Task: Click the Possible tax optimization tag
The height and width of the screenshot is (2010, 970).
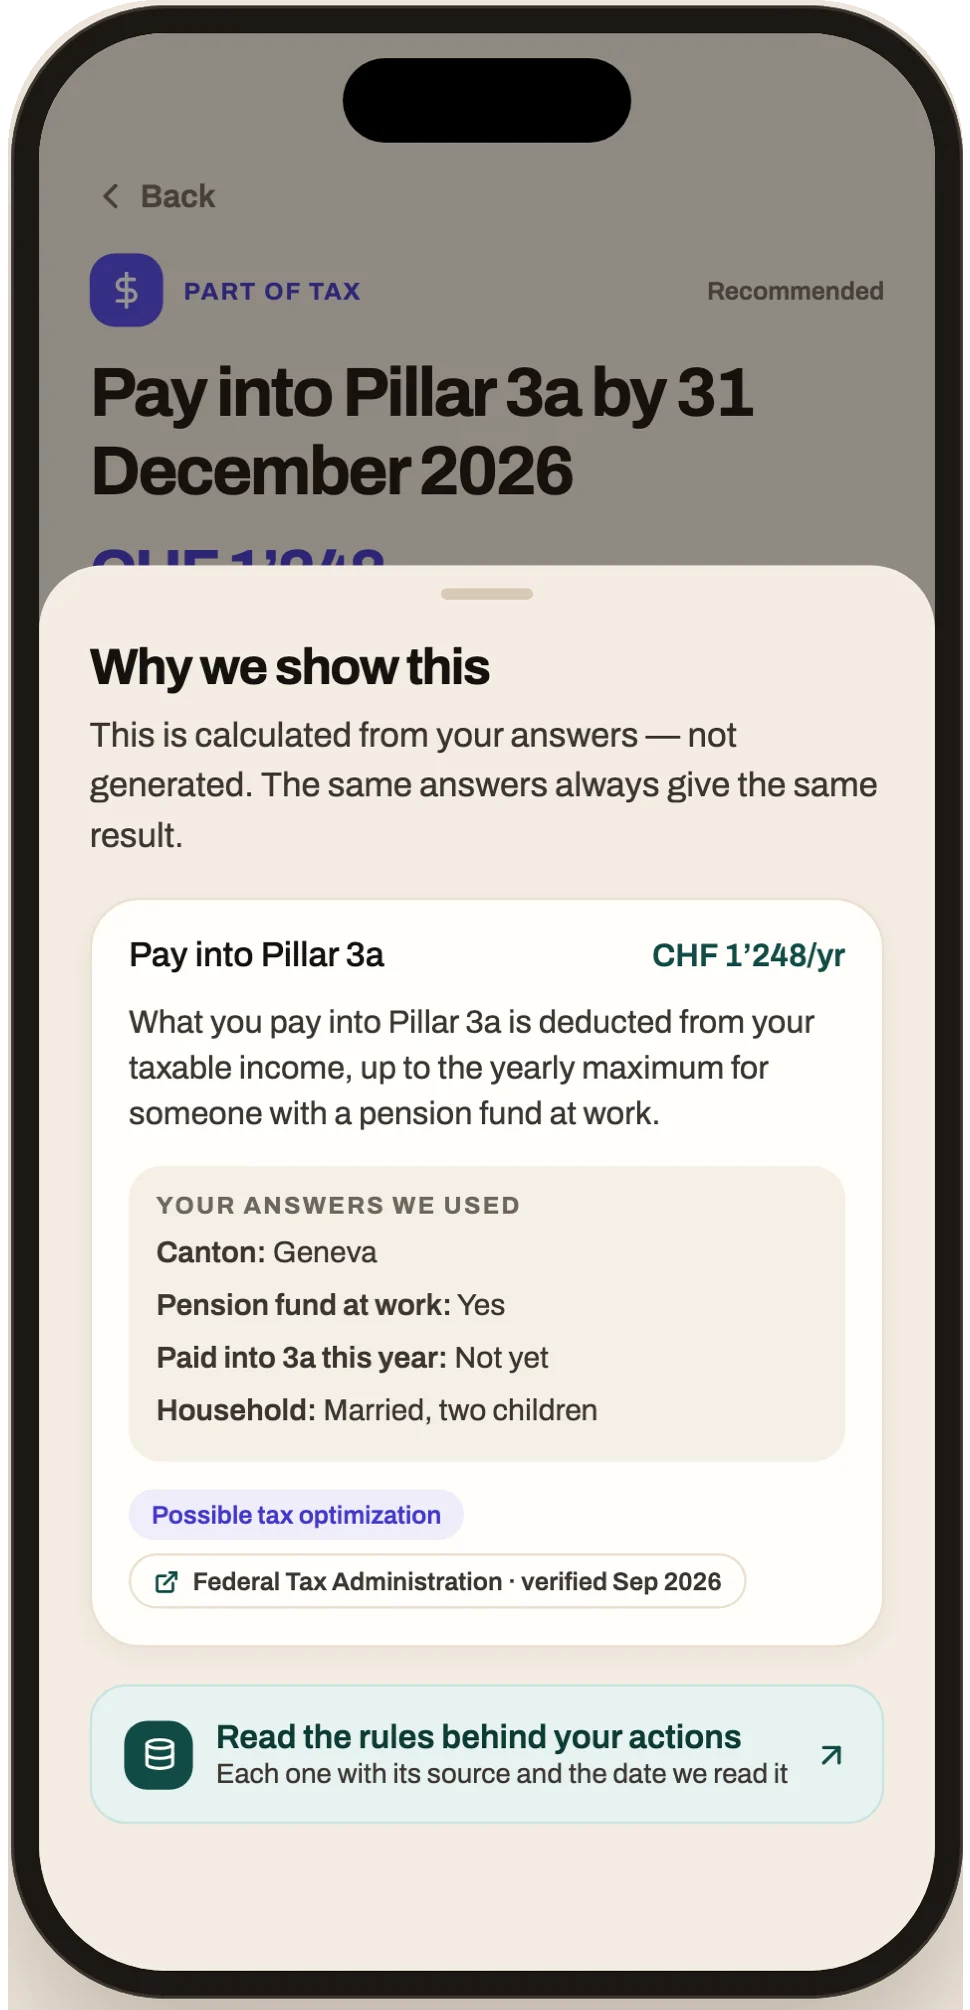Action: click(x=296, y=1515)
